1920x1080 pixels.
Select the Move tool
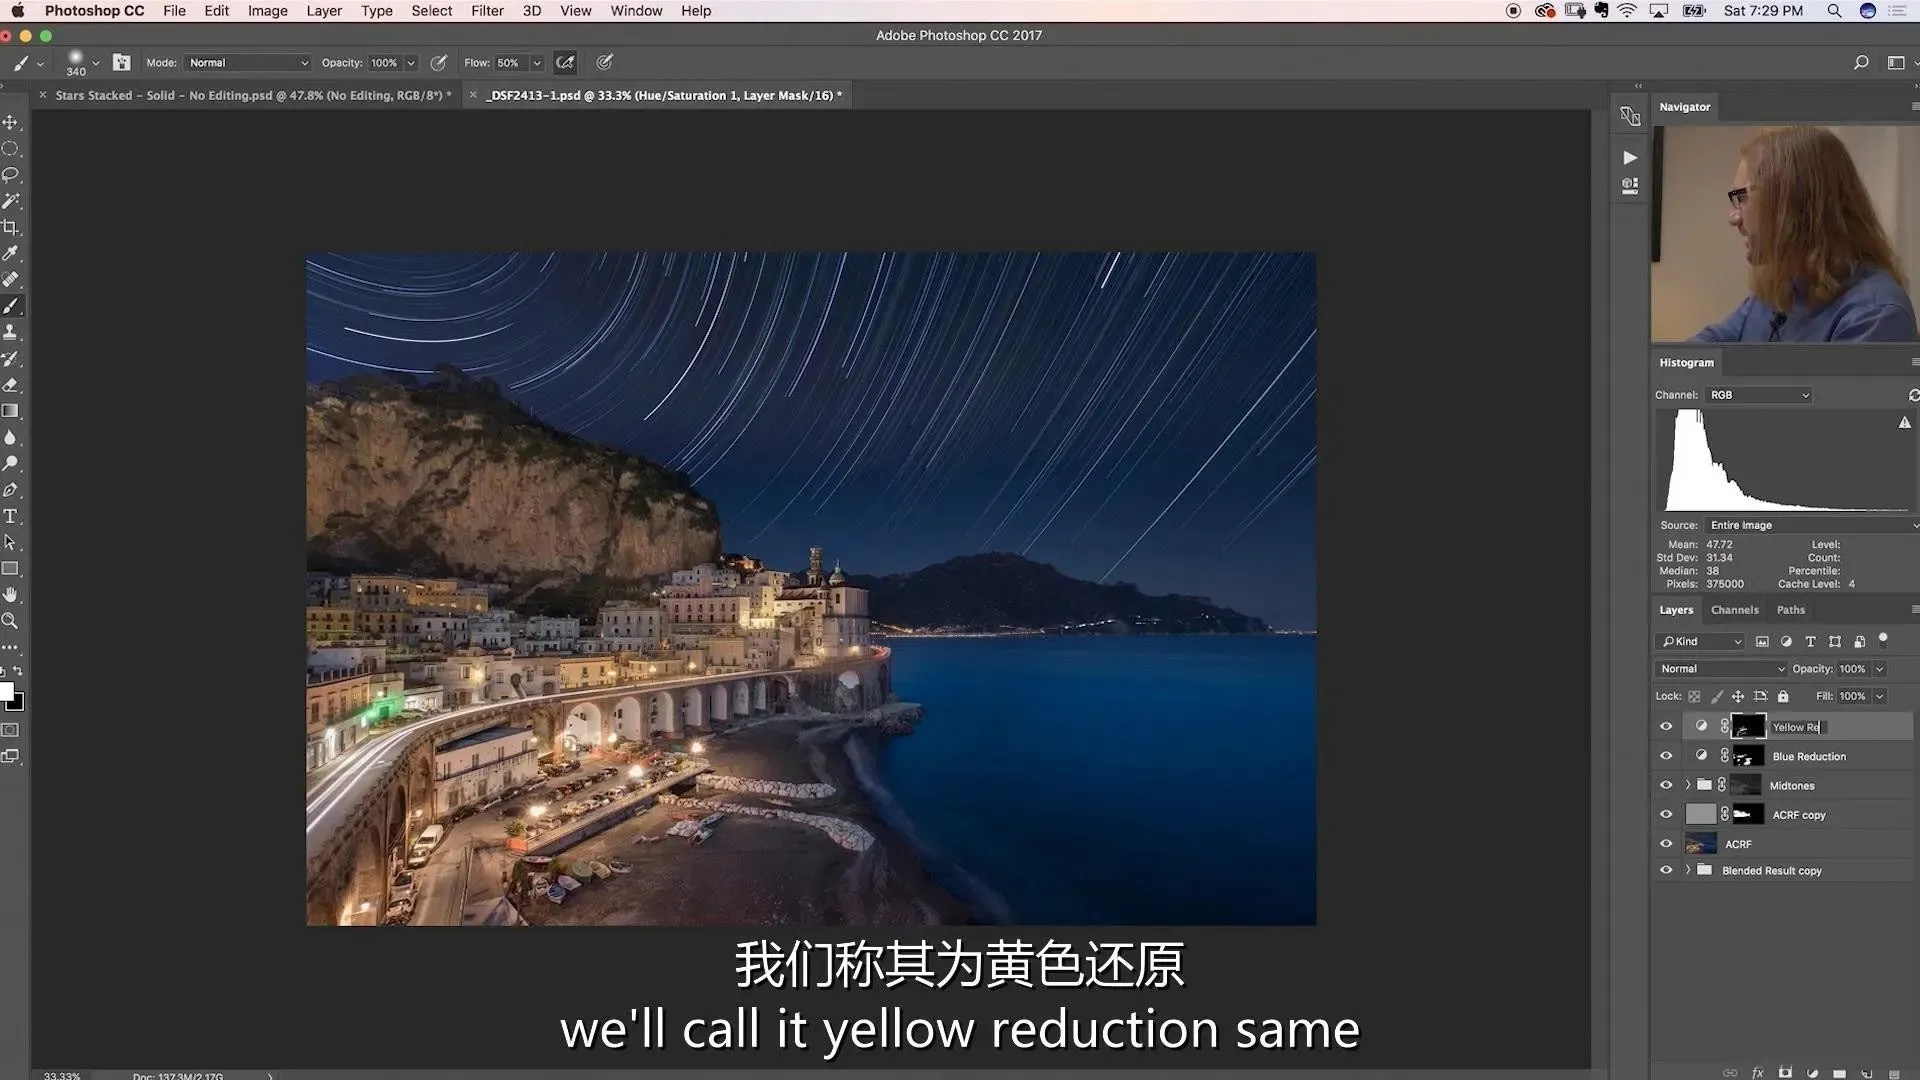click(10, 122)
